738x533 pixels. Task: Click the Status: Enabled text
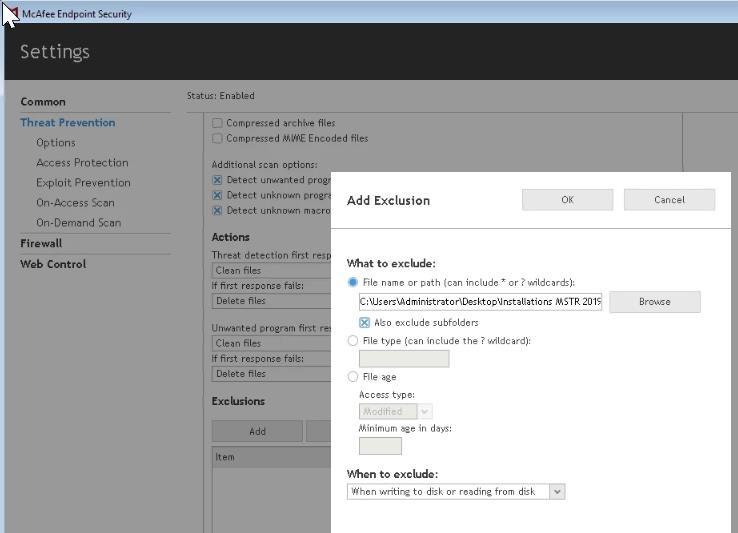221,96
